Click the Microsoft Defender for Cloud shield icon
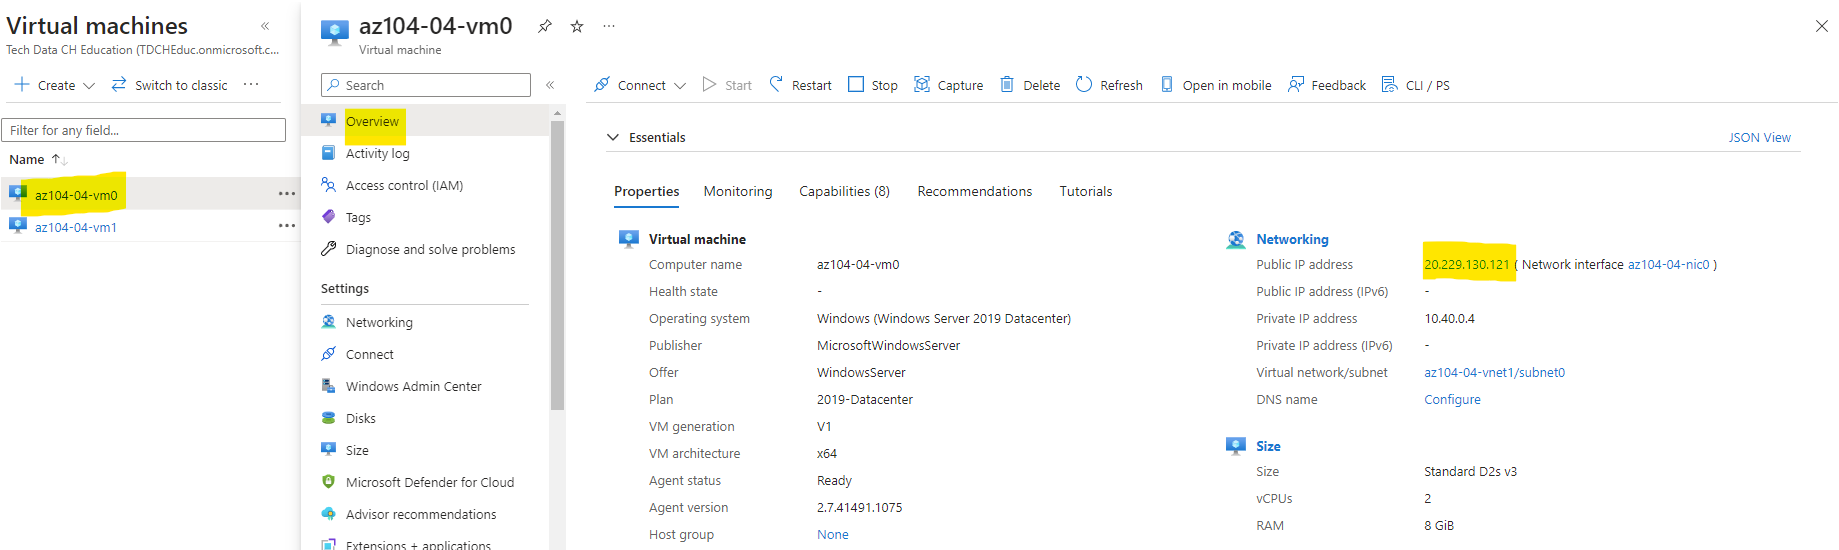This screenshot has width=1839, height=550. point(328,482)
